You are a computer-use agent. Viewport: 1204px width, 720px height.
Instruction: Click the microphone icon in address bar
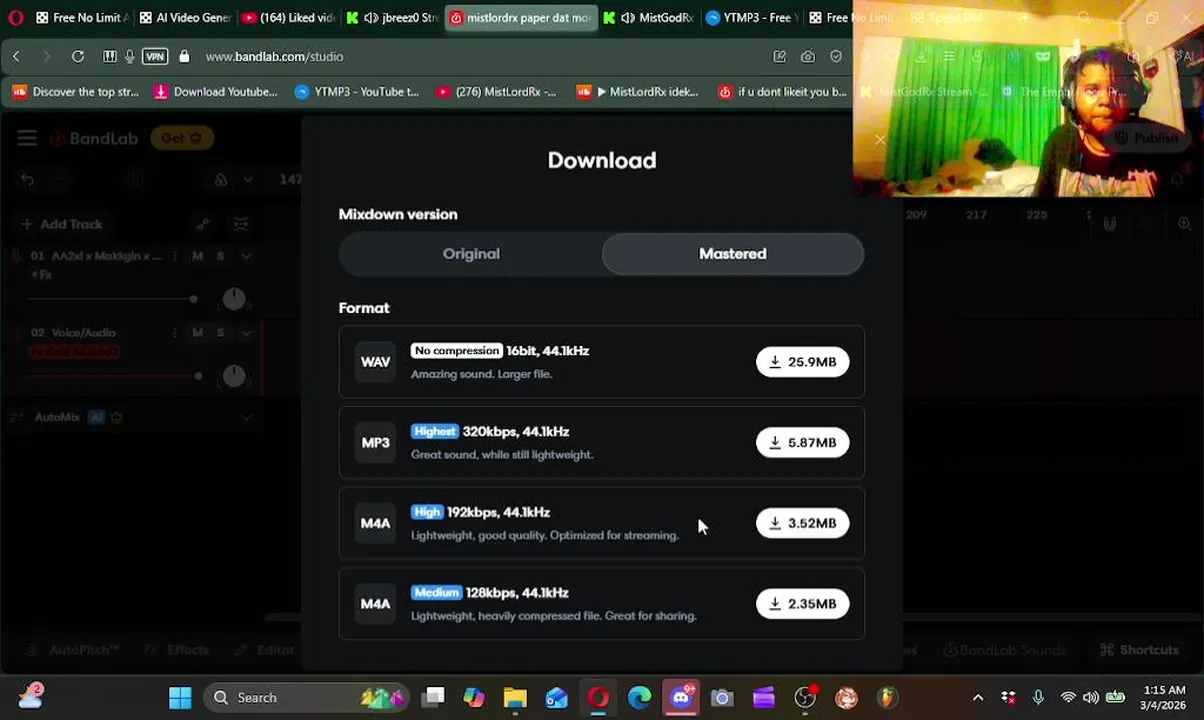[x=130, y=57]
